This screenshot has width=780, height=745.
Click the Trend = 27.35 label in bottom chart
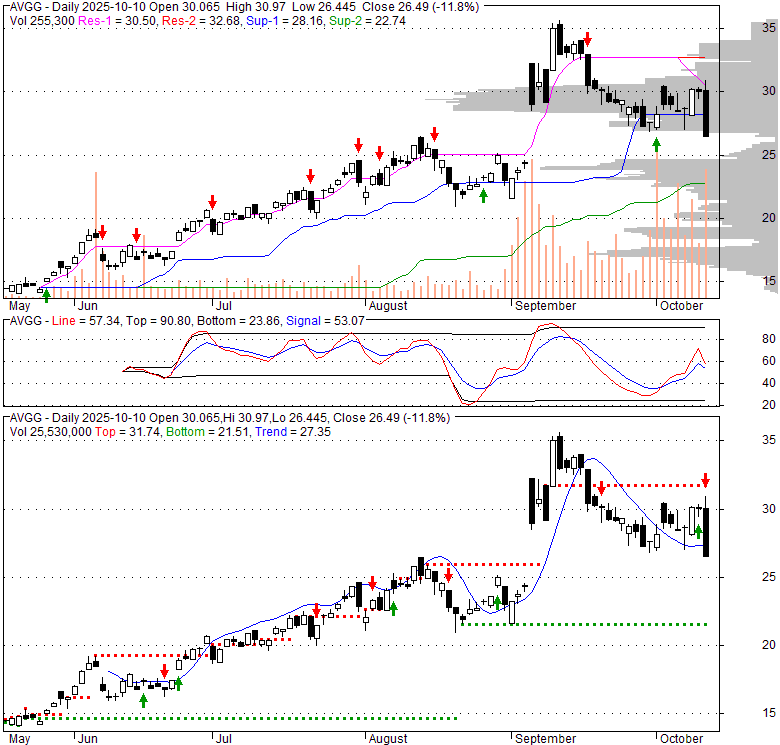[x=293, y=432]
